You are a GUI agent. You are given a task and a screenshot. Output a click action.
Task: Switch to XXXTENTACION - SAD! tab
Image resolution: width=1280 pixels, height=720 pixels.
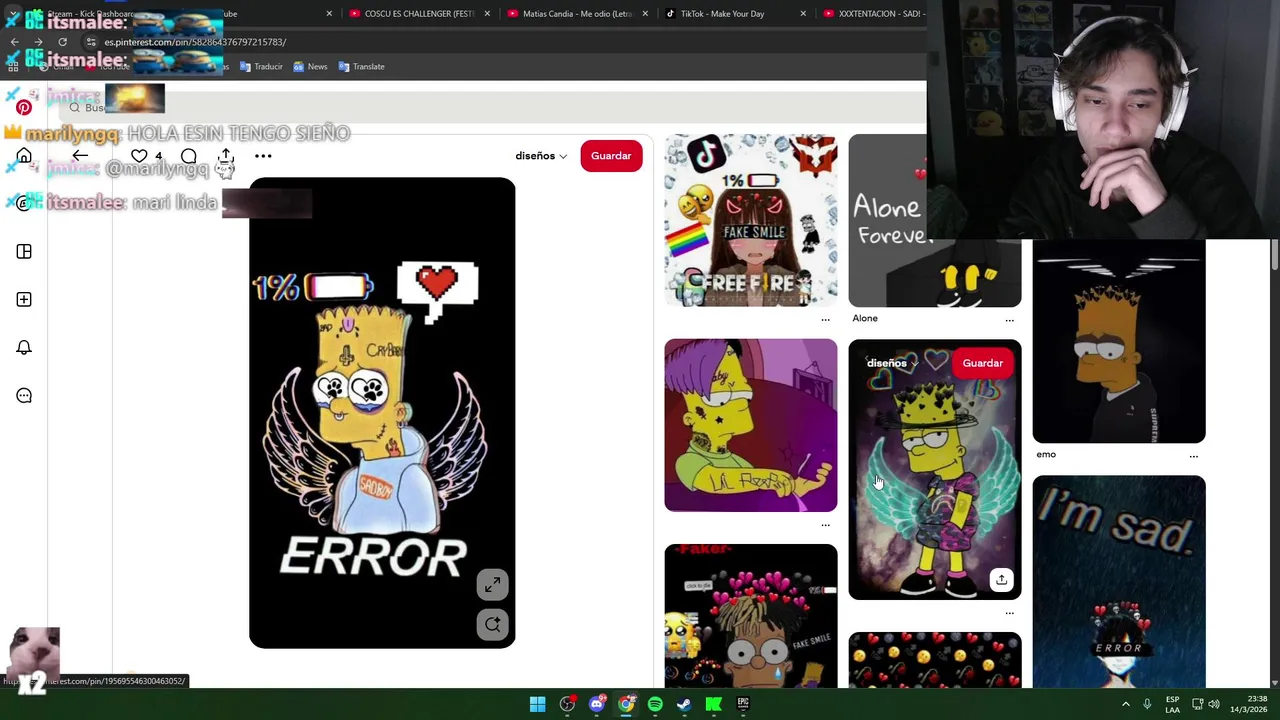click(875, 14)
